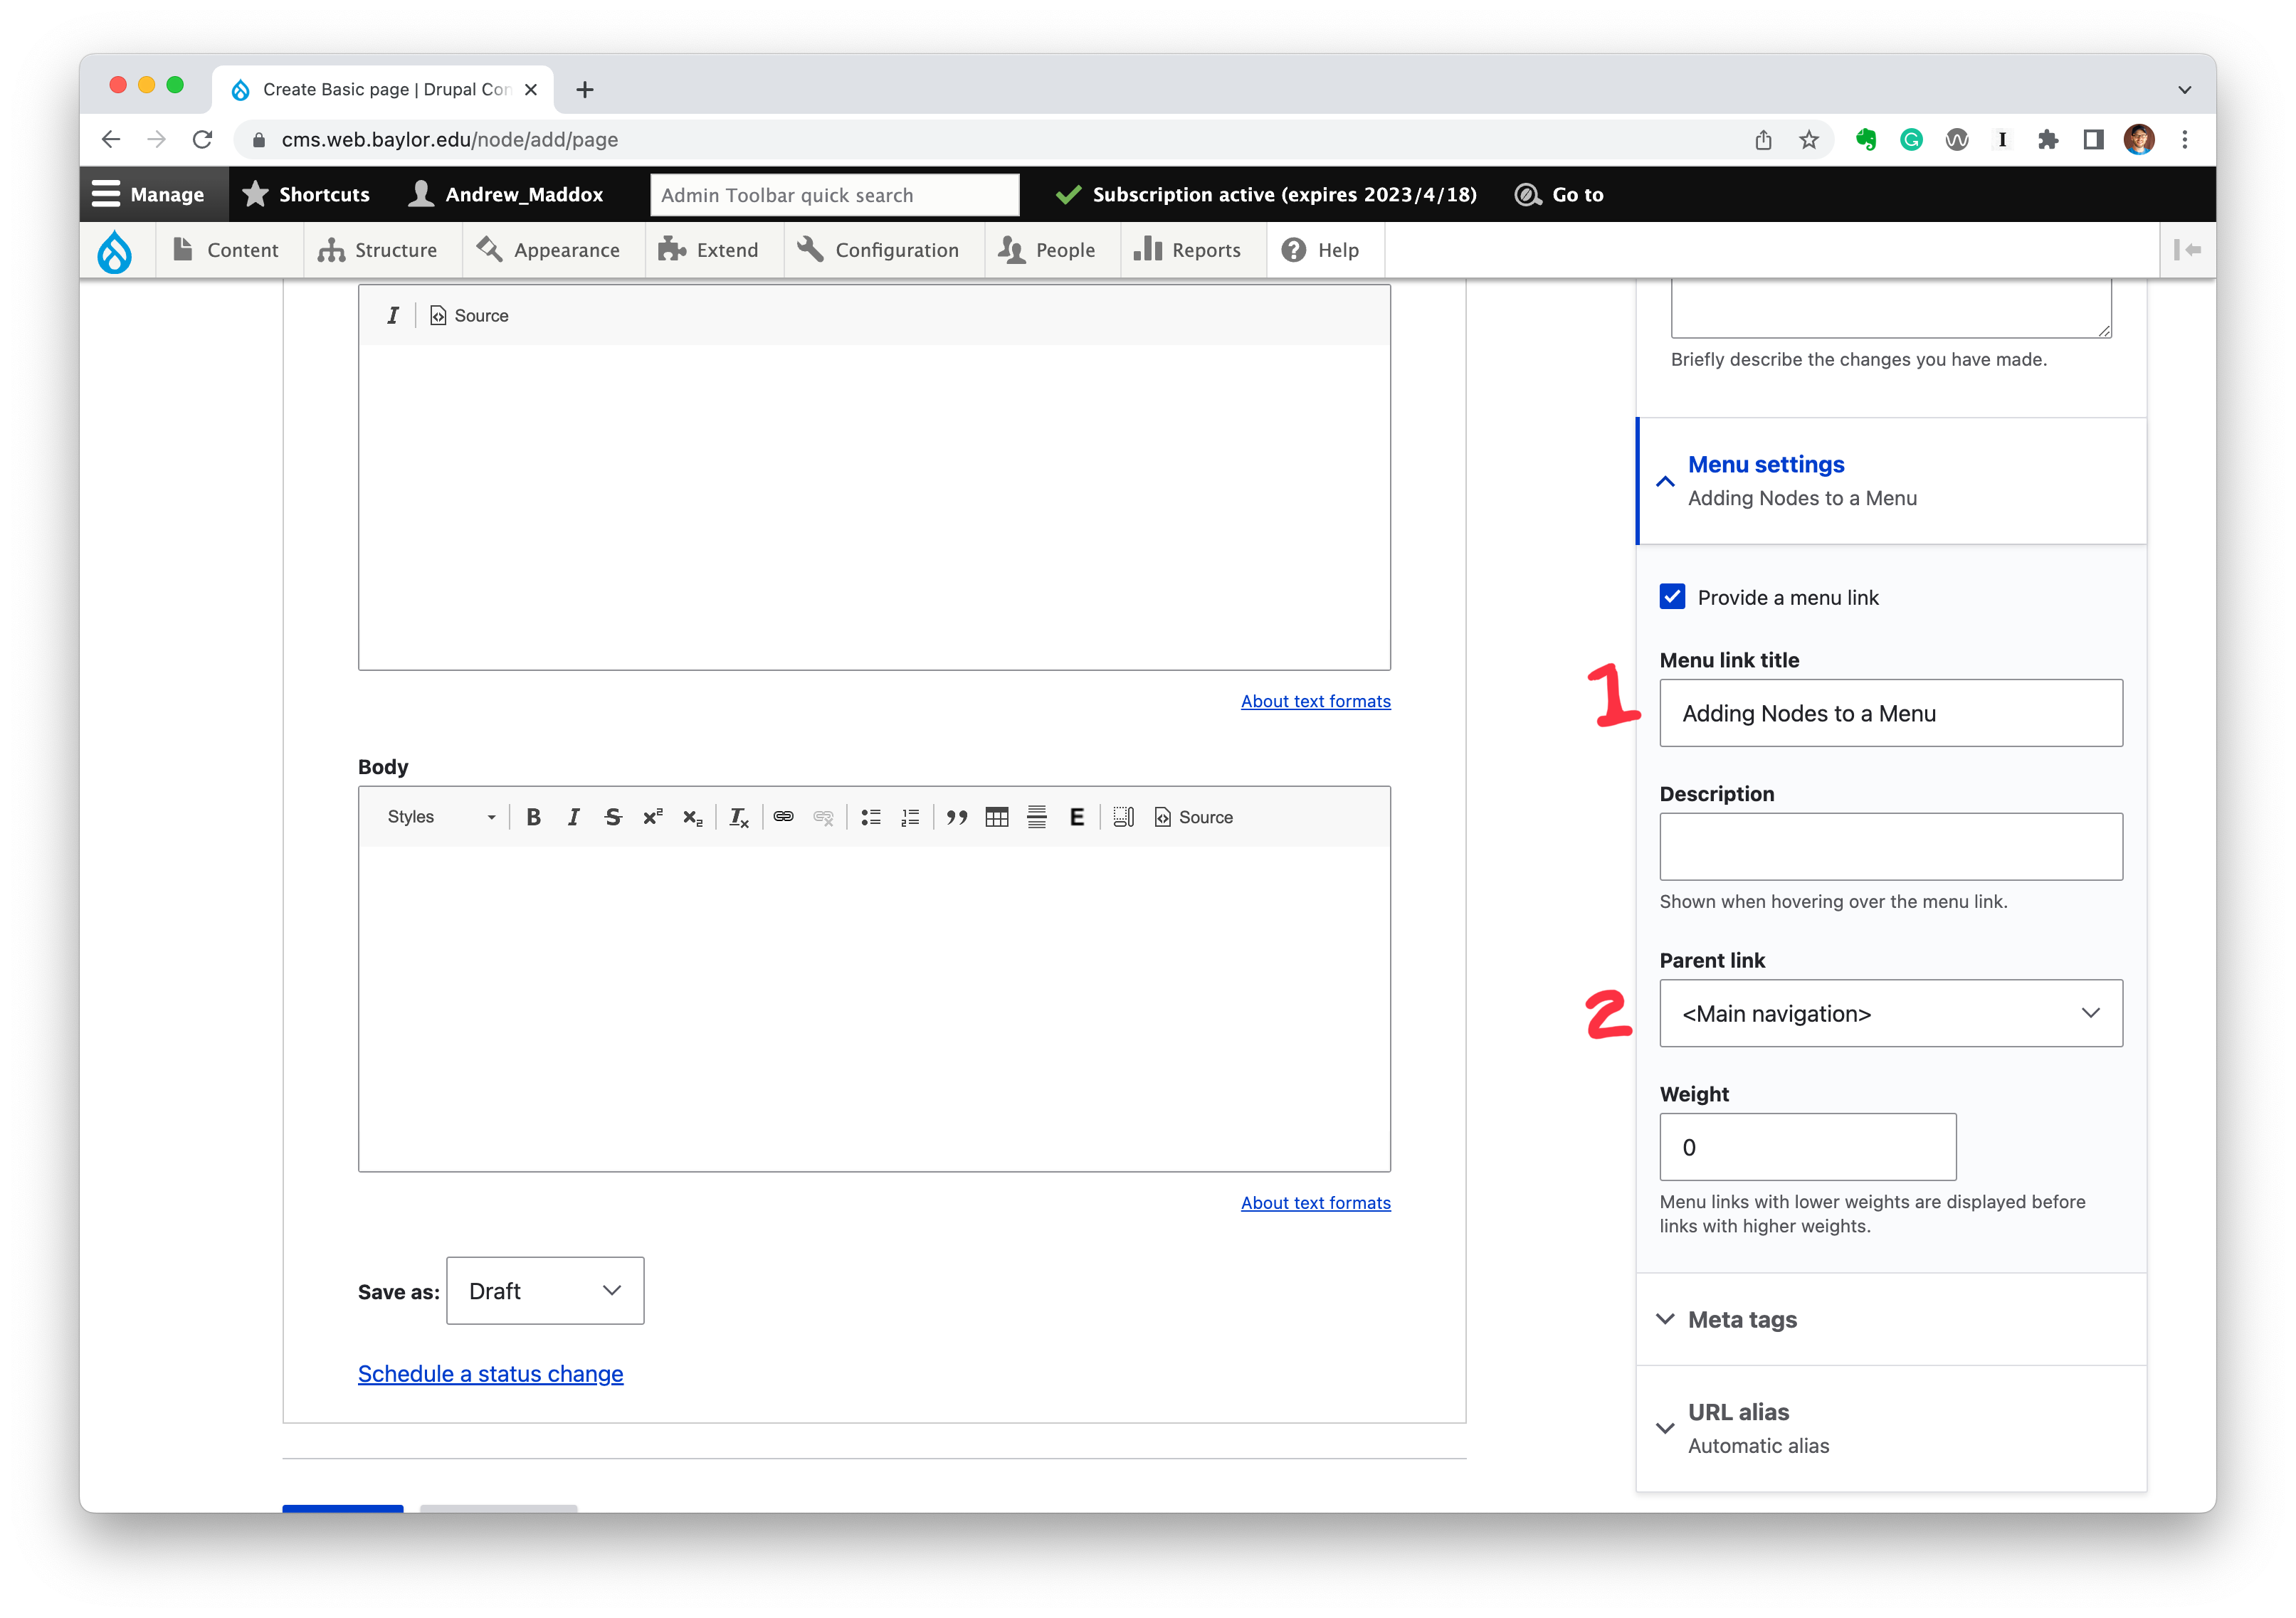Viewport: 2296px width, 1618px height.
Task: Apply italic formatting in the Body toolbar
Action: tap(573, 817)
